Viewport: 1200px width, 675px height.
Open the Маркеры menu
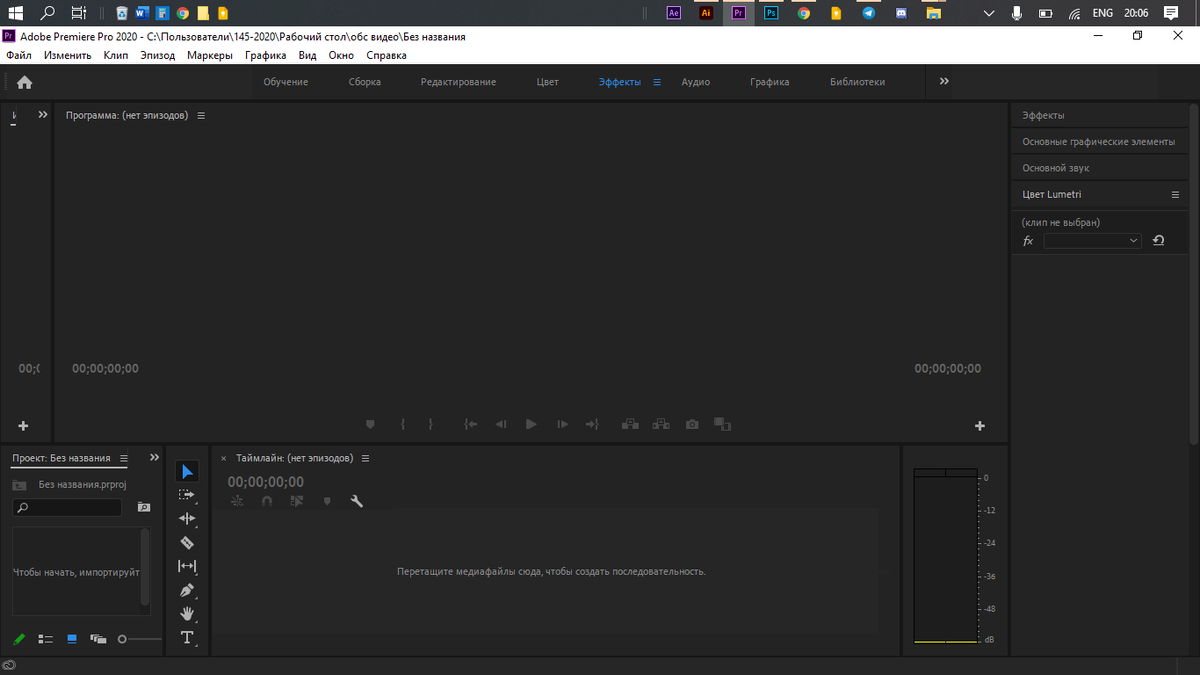pyautogui.click(x=210, y=56)
